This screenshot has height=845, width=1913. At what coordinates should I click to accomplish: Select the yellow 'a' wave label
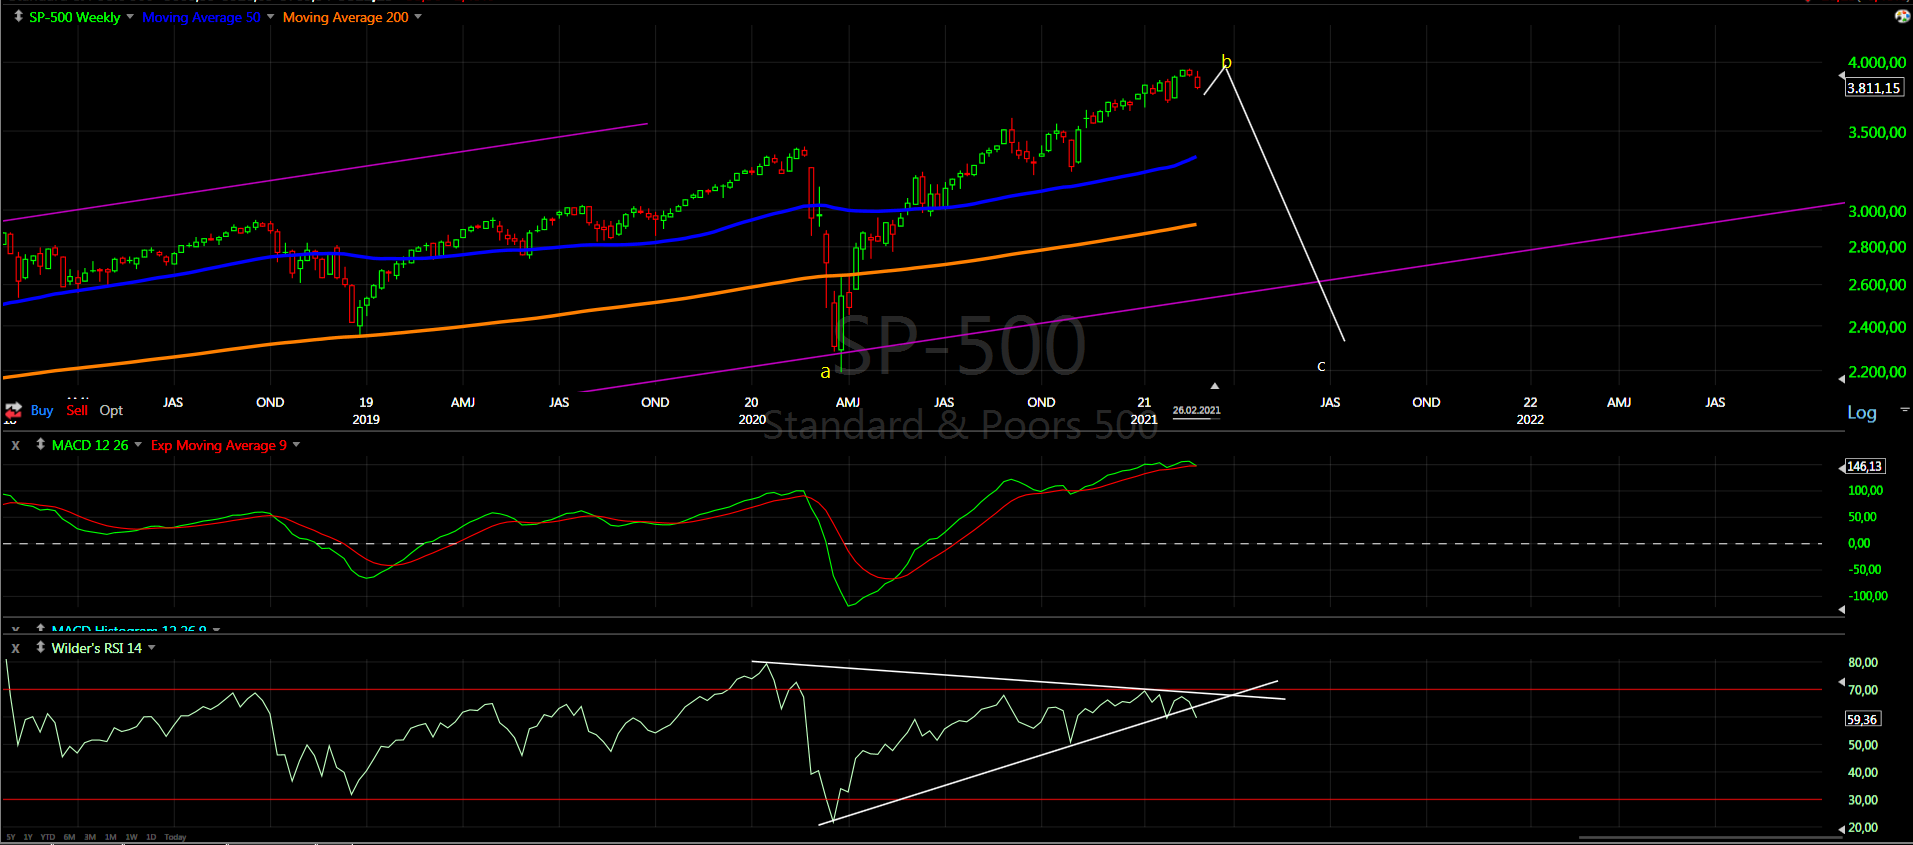[825, 372]
